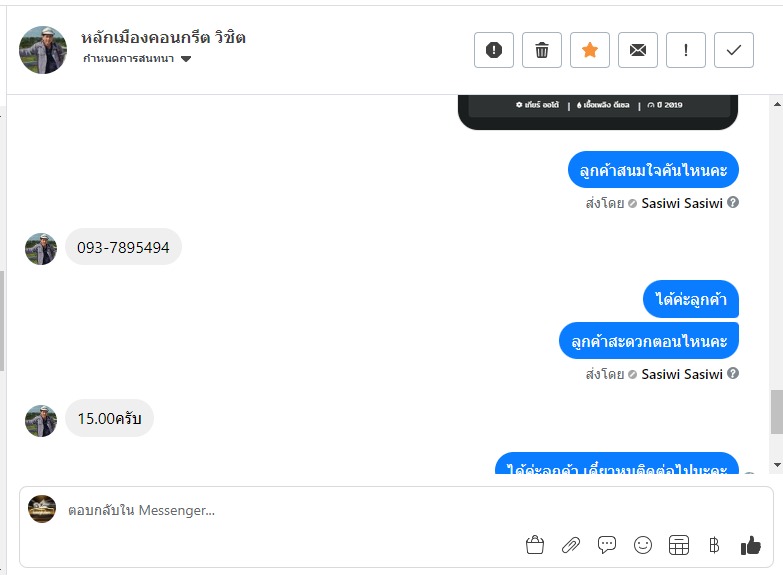Toggle the orange star follow-up marker
The image size is (783, 575).
[x=590, y=50]
